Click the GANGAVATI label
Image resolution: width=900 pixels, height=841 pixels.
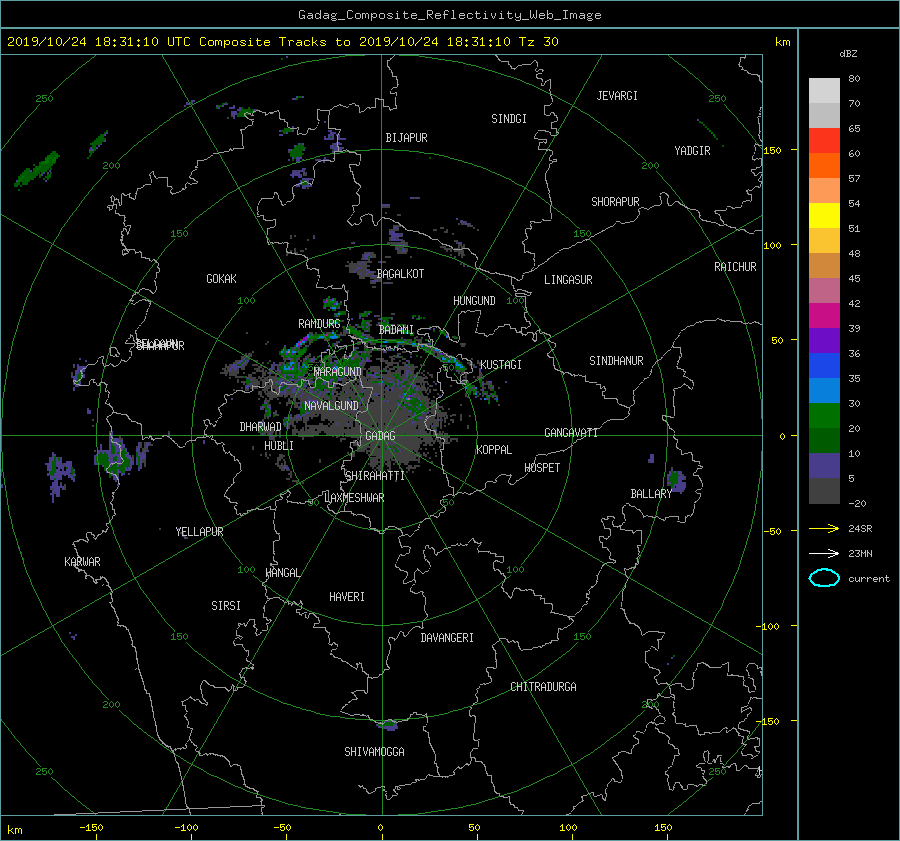(571, 432)
